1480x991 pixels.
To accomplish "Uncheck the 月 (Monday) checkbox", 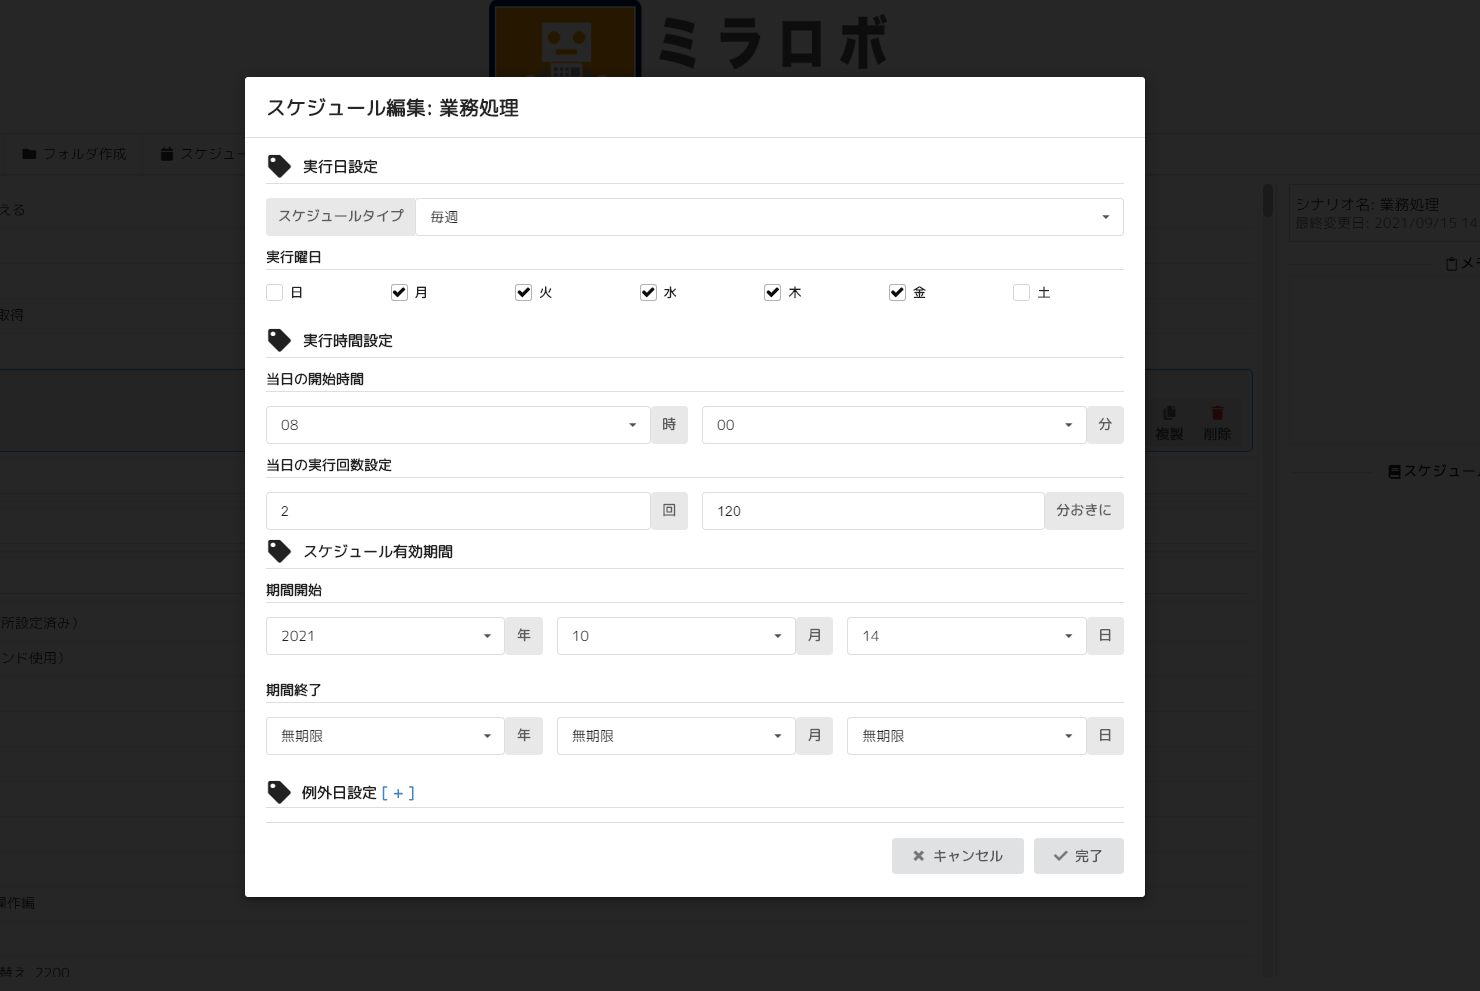I will pos(399,292).
